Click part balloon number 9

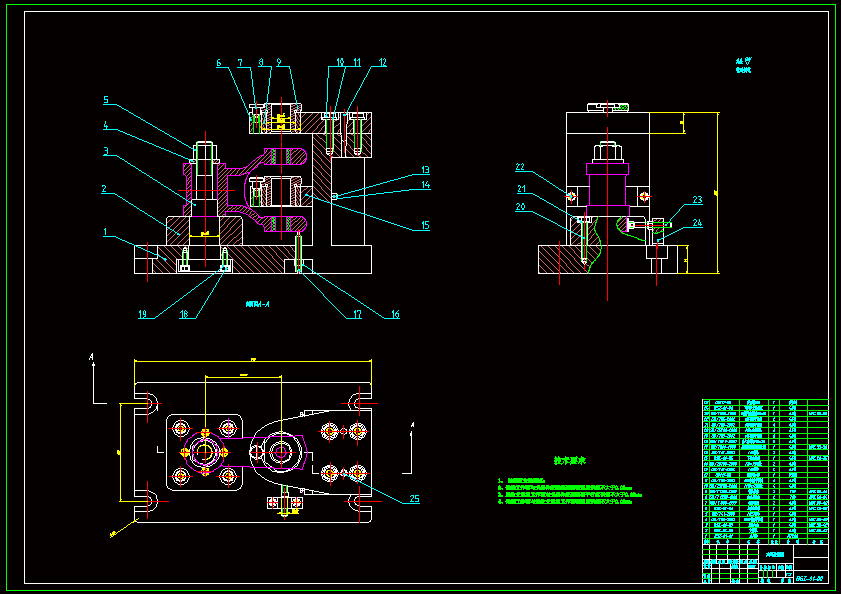pos(278,63)
